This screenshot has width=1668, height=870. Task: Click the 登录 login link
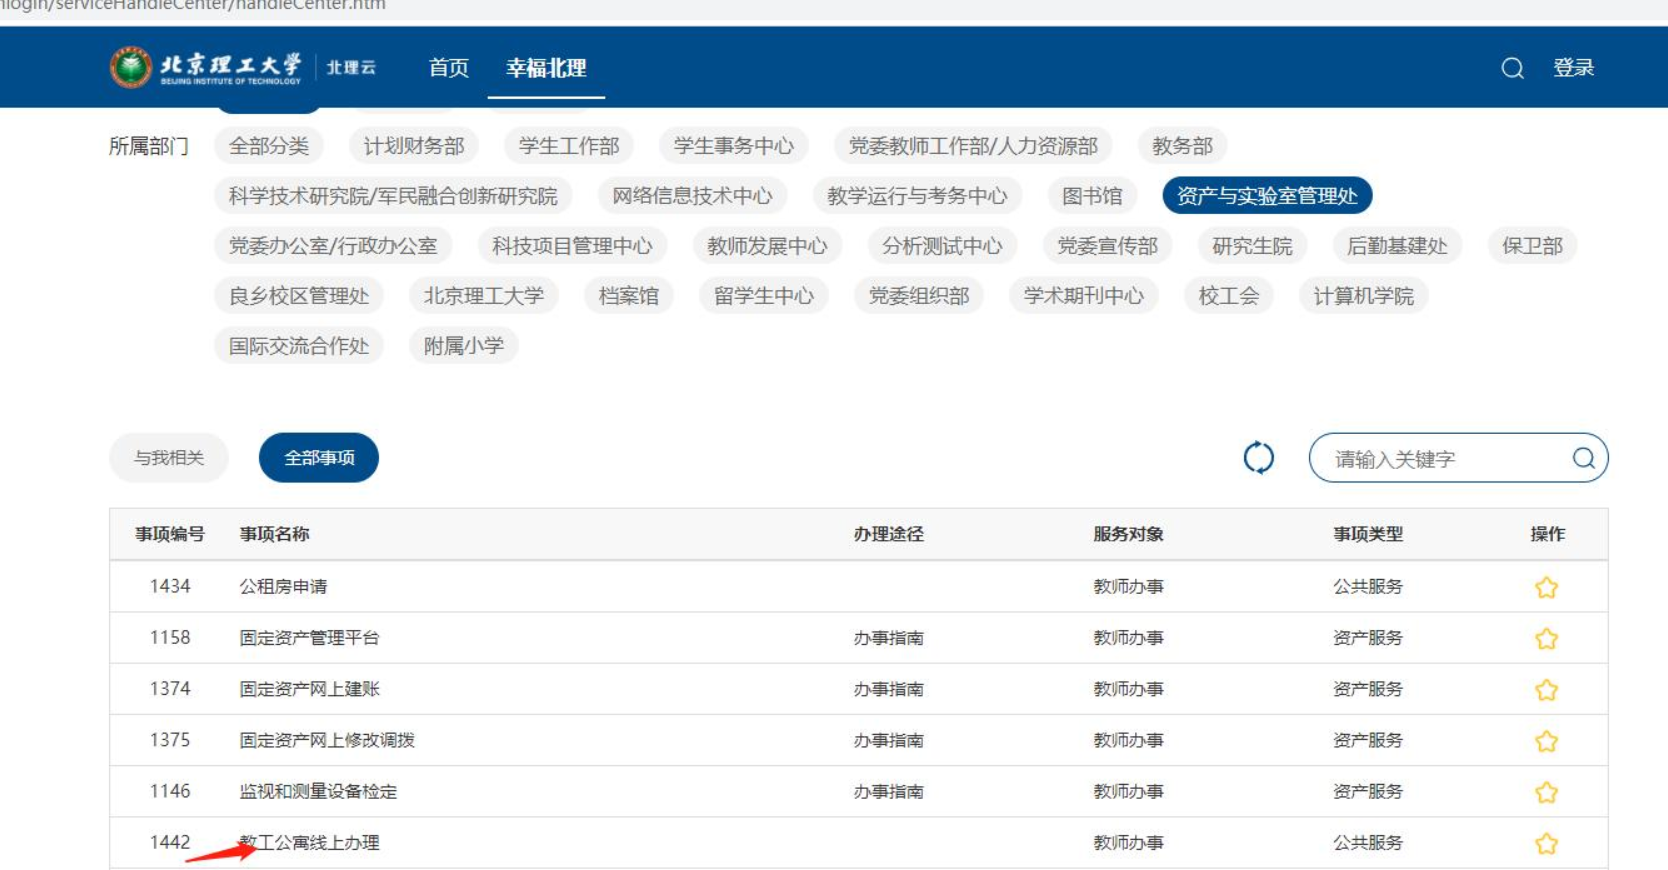coord(1573,68)
